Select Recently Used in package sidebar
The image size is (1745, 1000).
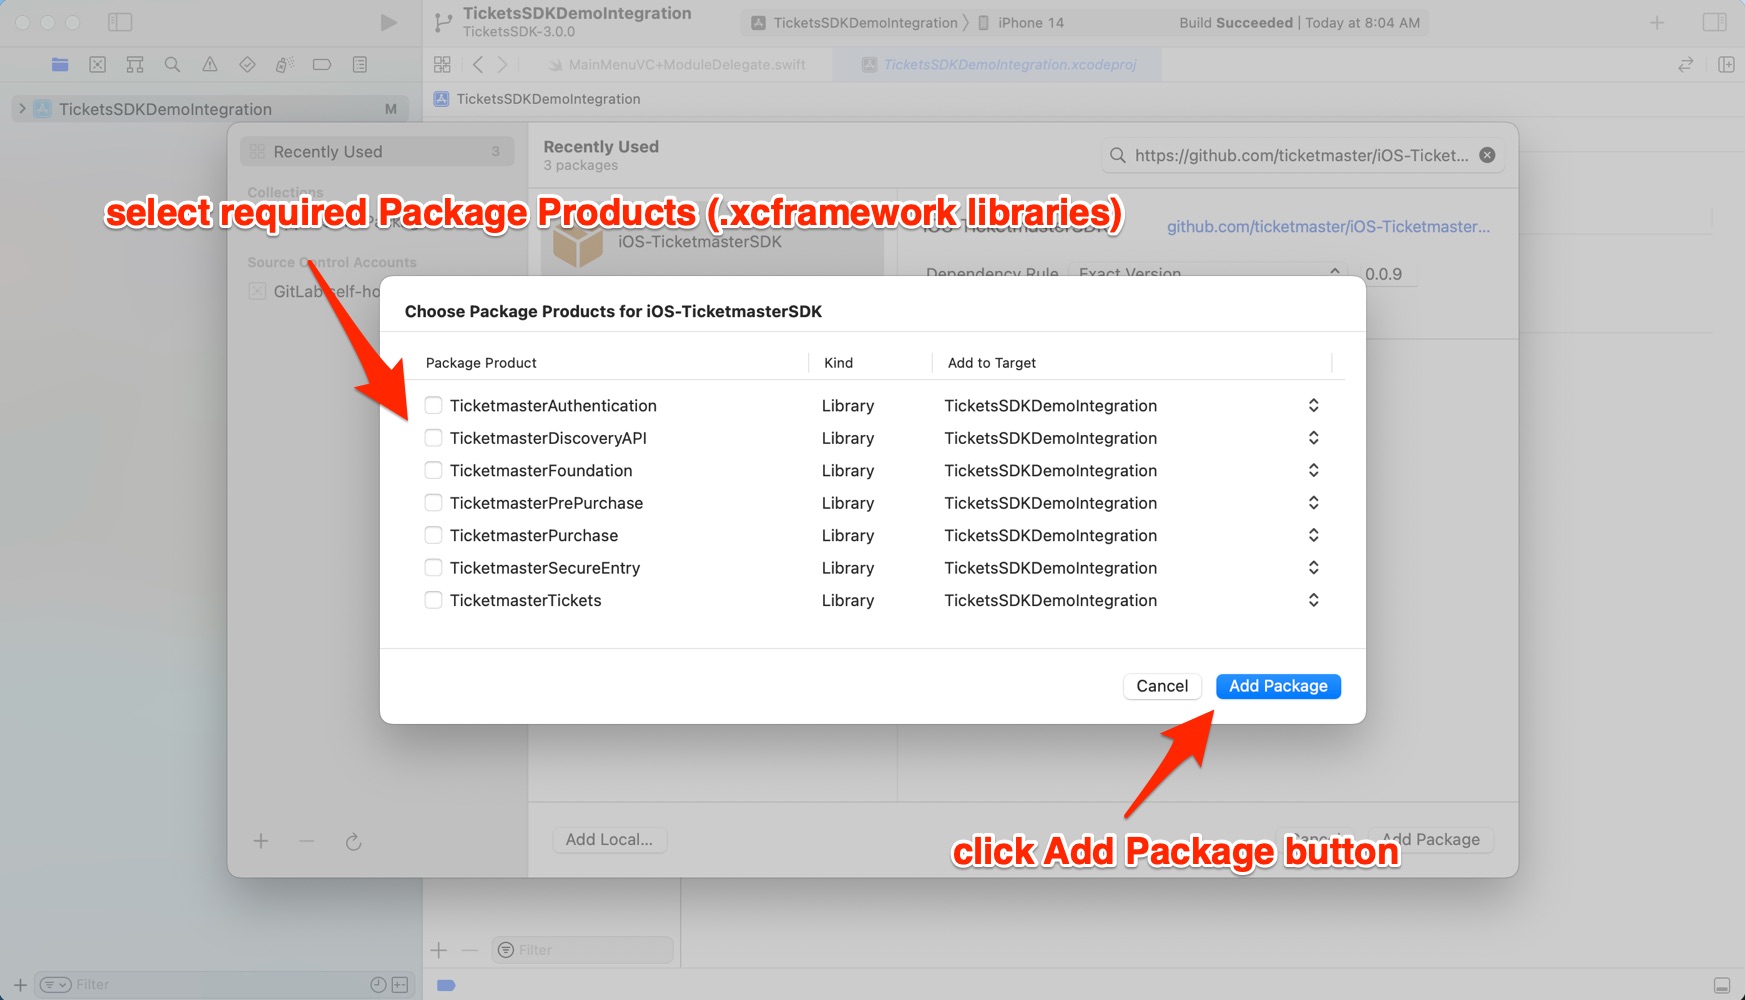click(377, 152)
